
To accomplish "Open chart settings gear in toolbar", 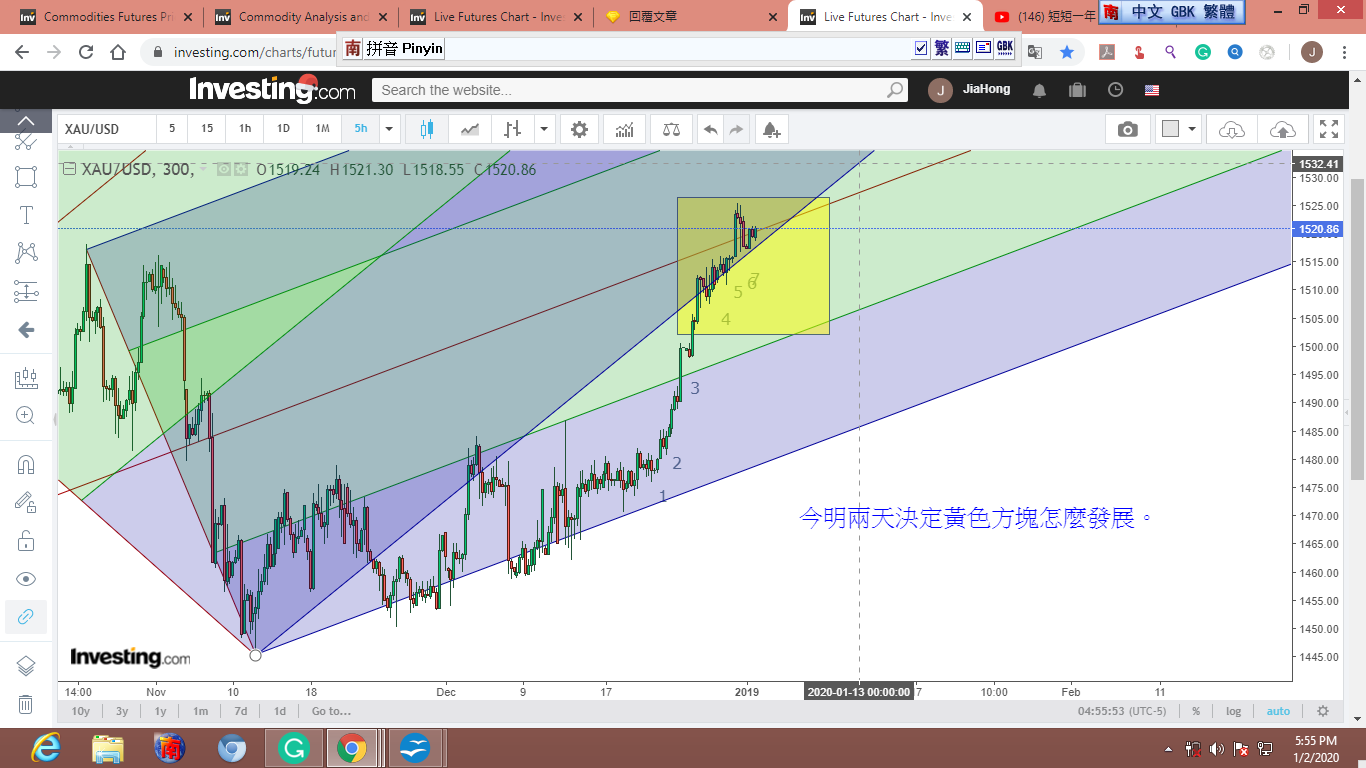I will pos(579,129).
